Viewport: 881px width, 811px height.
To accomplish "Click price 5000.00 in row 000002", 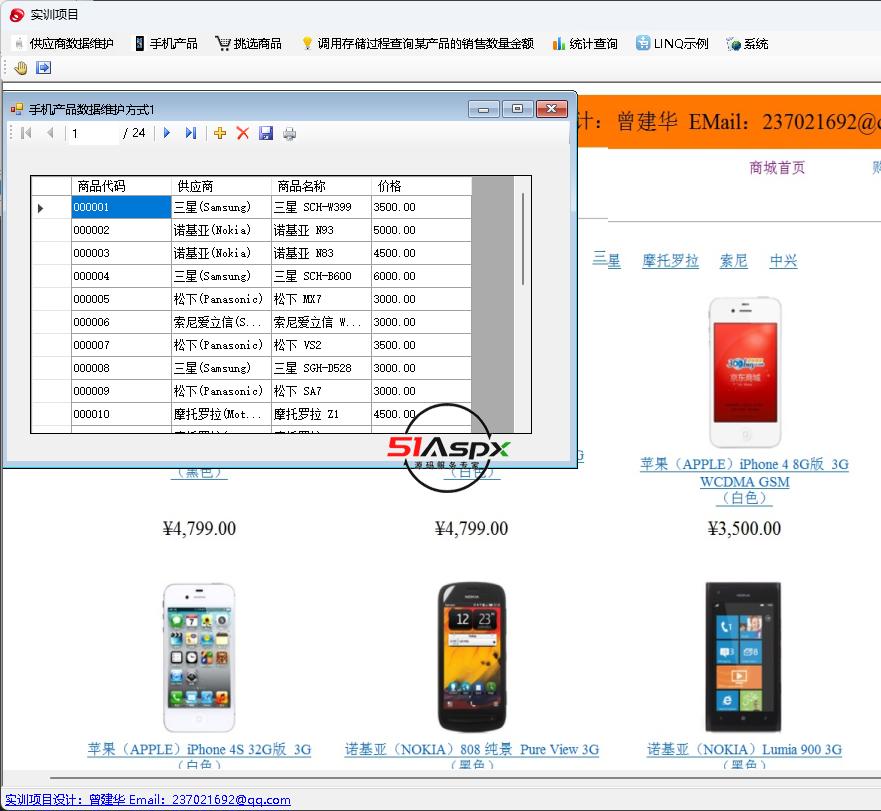I will [x=421, y=230].
